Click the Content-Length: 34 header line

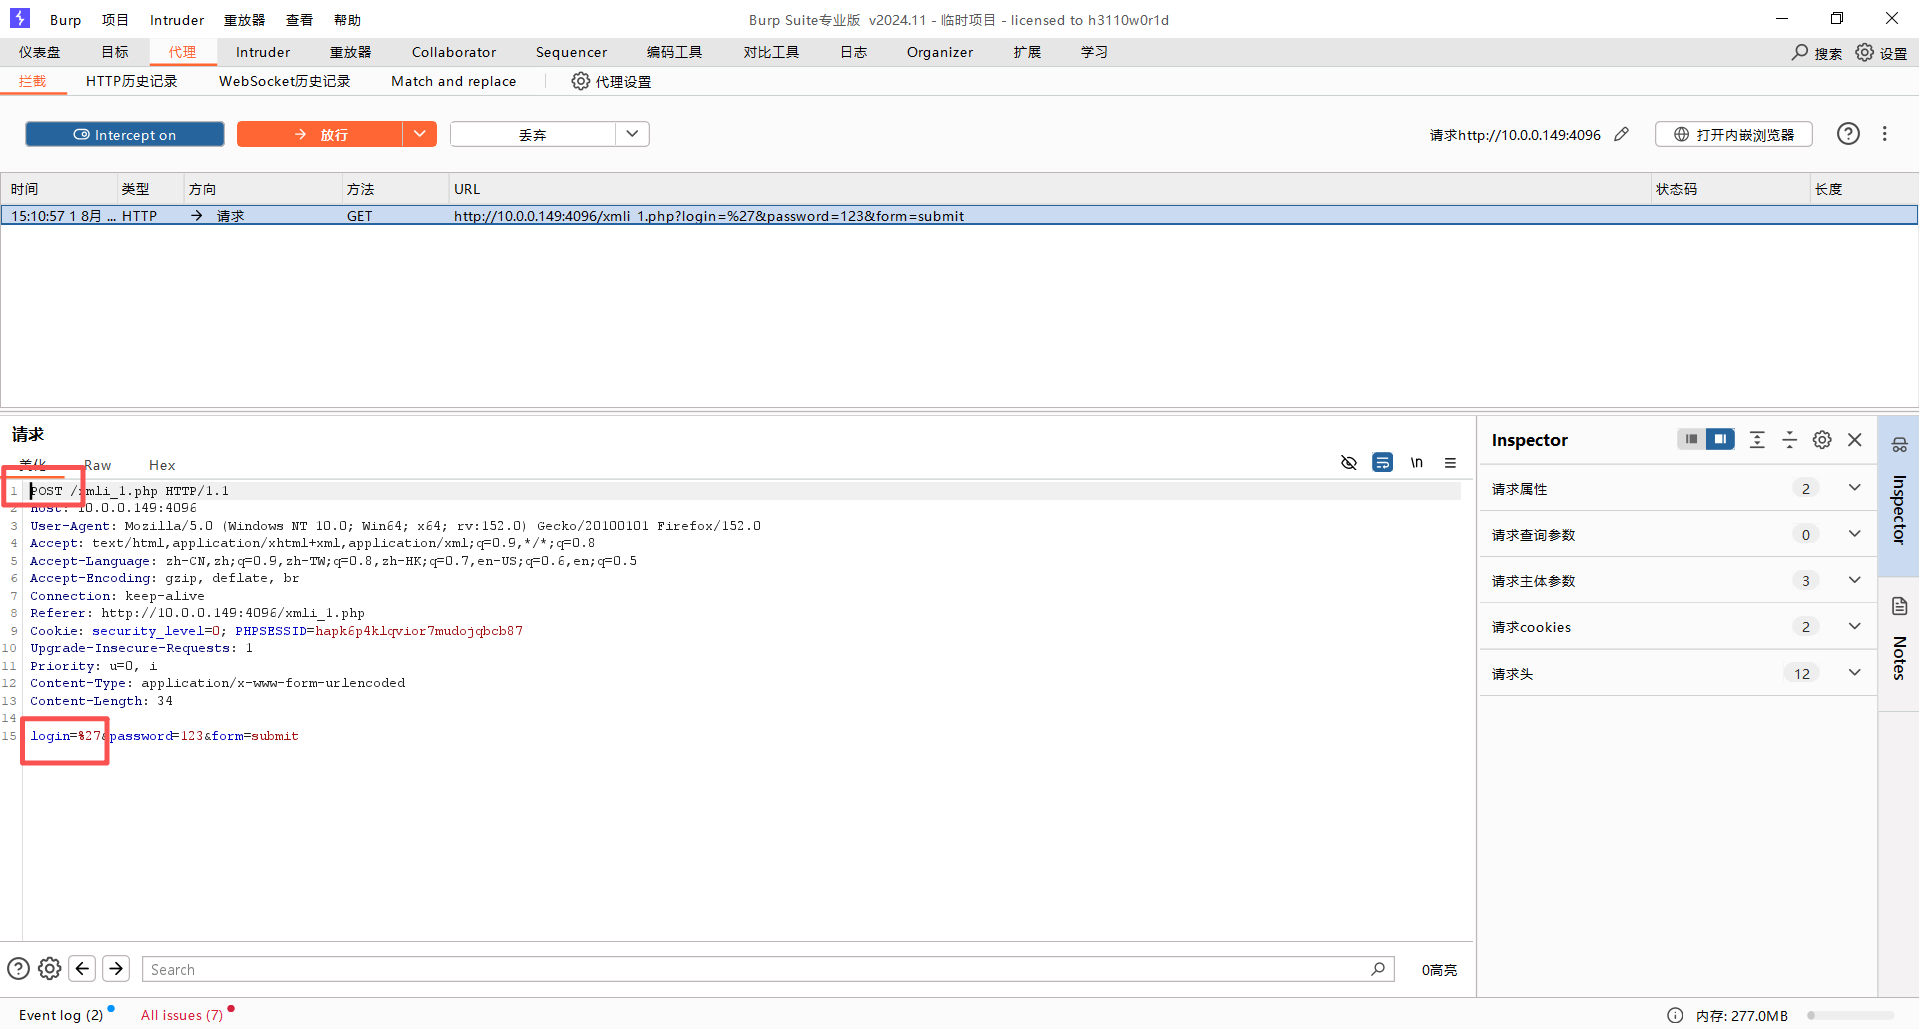point(101,701)
